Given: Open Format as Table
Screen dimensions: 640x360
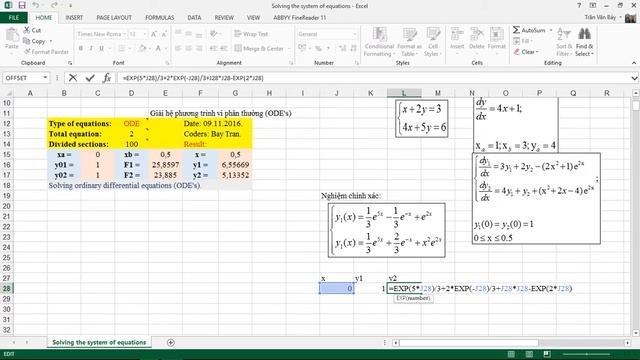Looking at the screenshot, I should point(409,42).
